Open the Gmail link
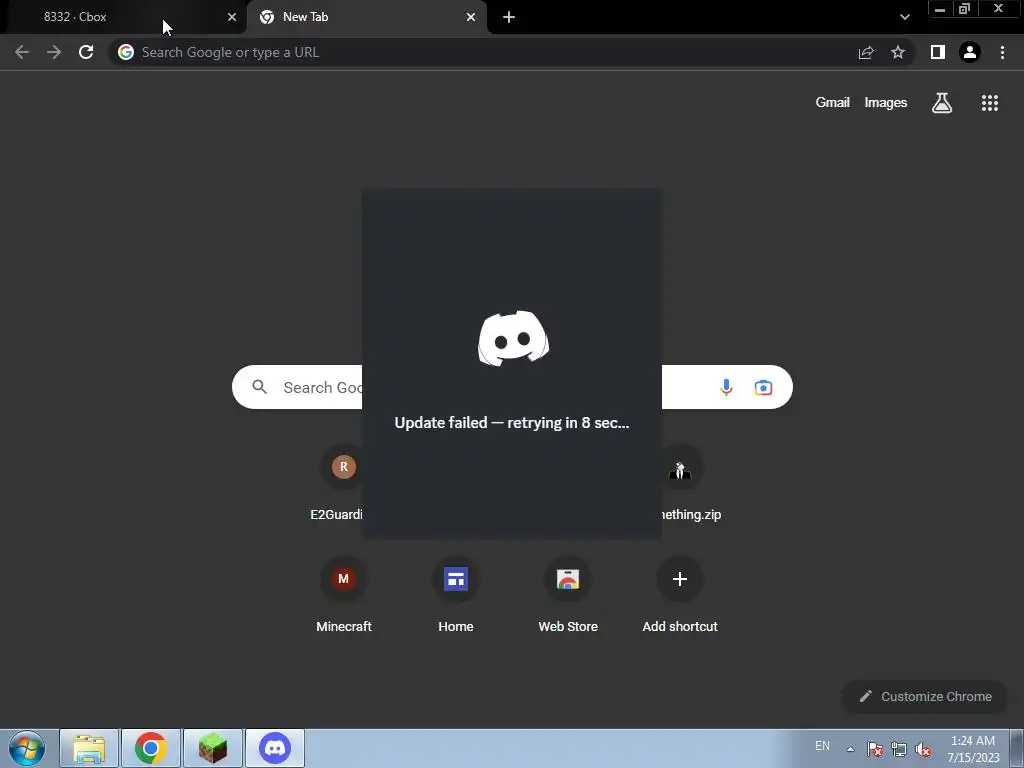 [x=833, y=103]
